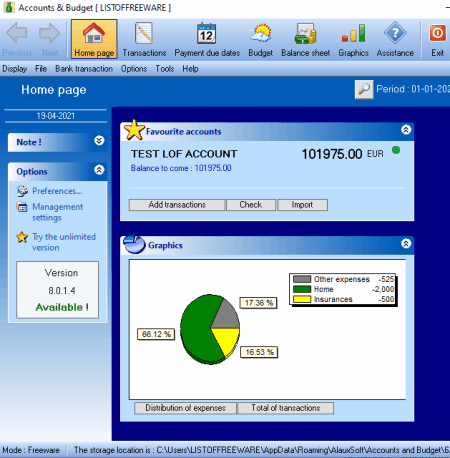Open the Bank transaction menu
This screenshot has height=458, width=450.
84,69
